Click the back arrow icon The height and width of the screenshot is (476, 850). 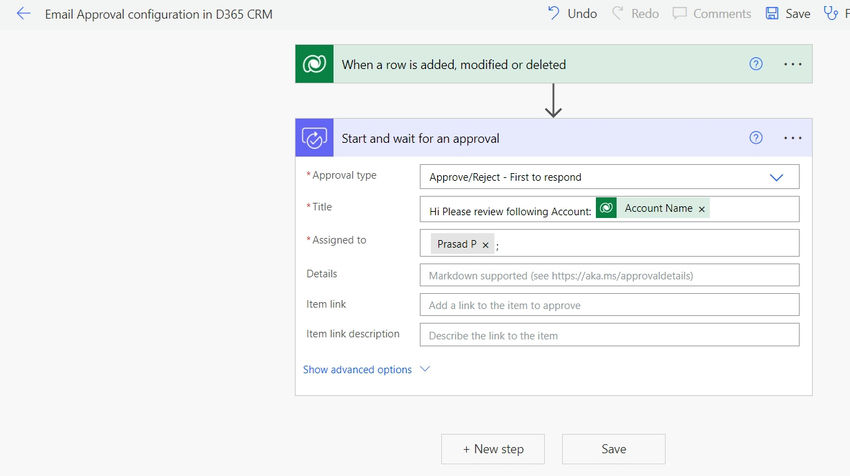click(x=24, y=14)
